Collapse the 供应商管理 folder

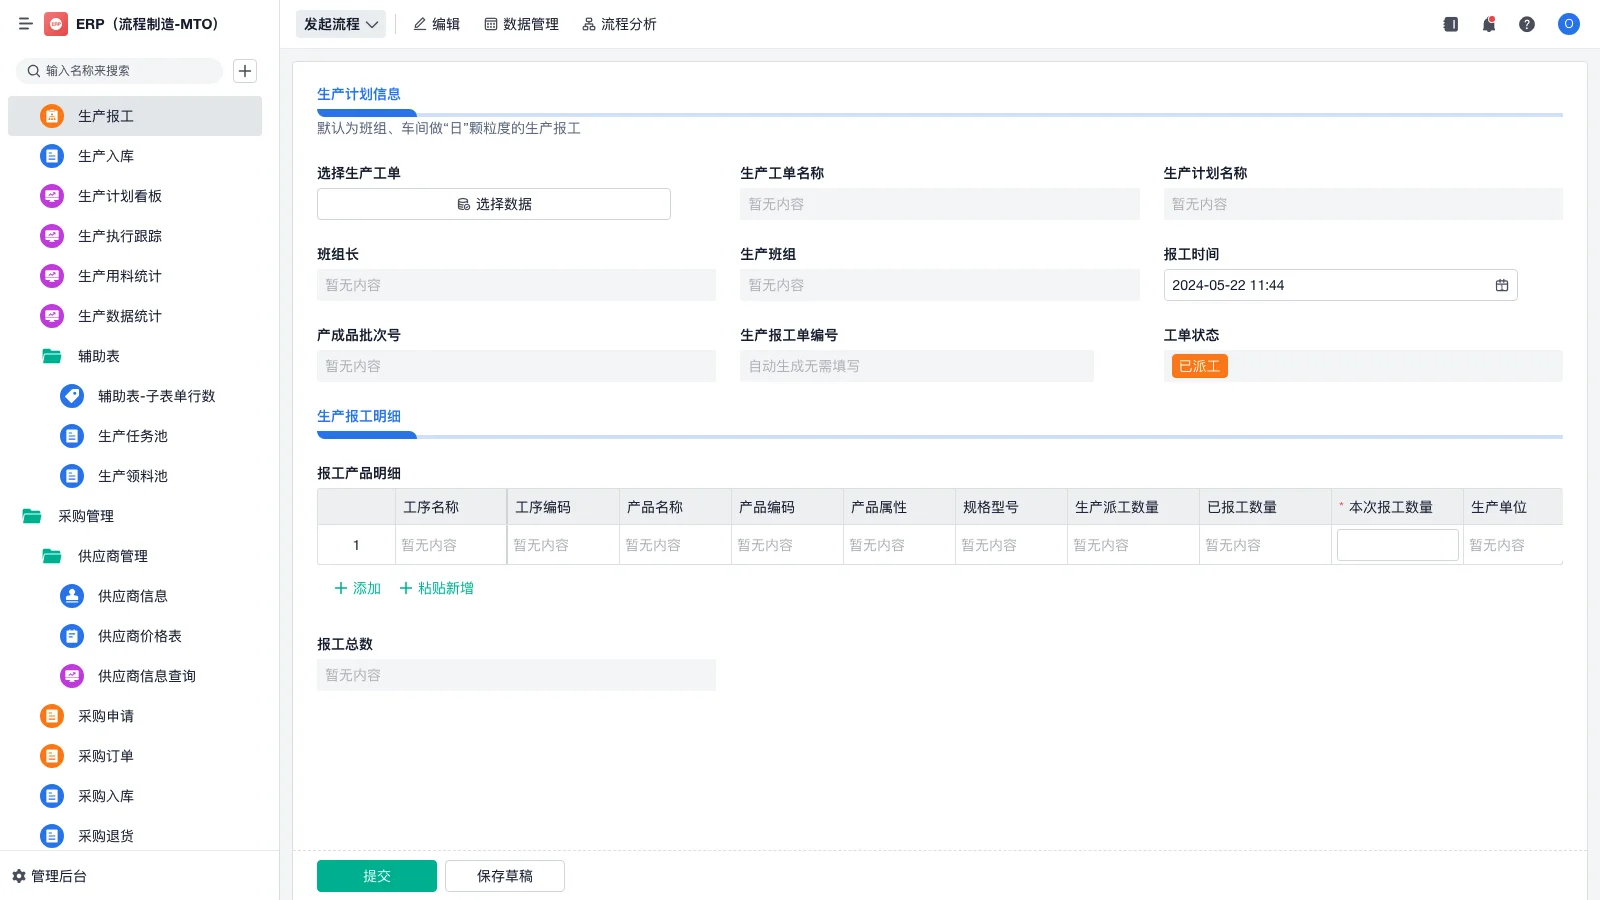tap(52, 556)
